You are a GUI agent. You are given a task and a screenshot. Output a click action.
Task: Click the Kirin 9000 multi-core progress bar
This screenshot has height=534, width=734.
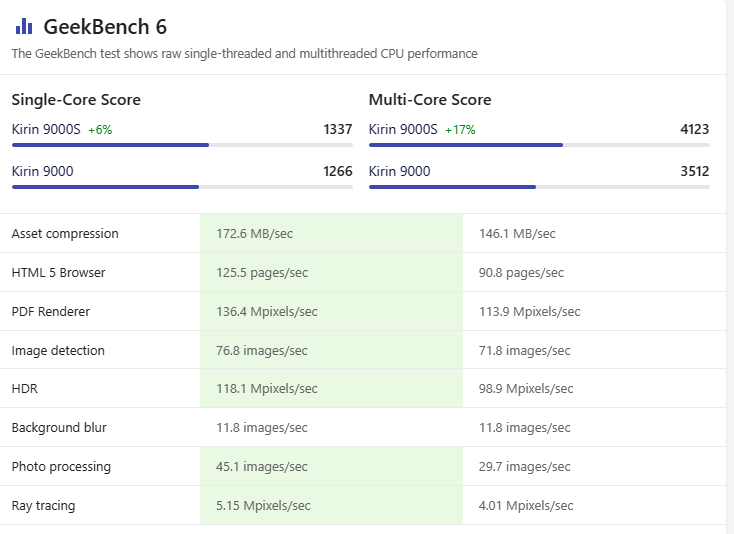tap(539, 187)
